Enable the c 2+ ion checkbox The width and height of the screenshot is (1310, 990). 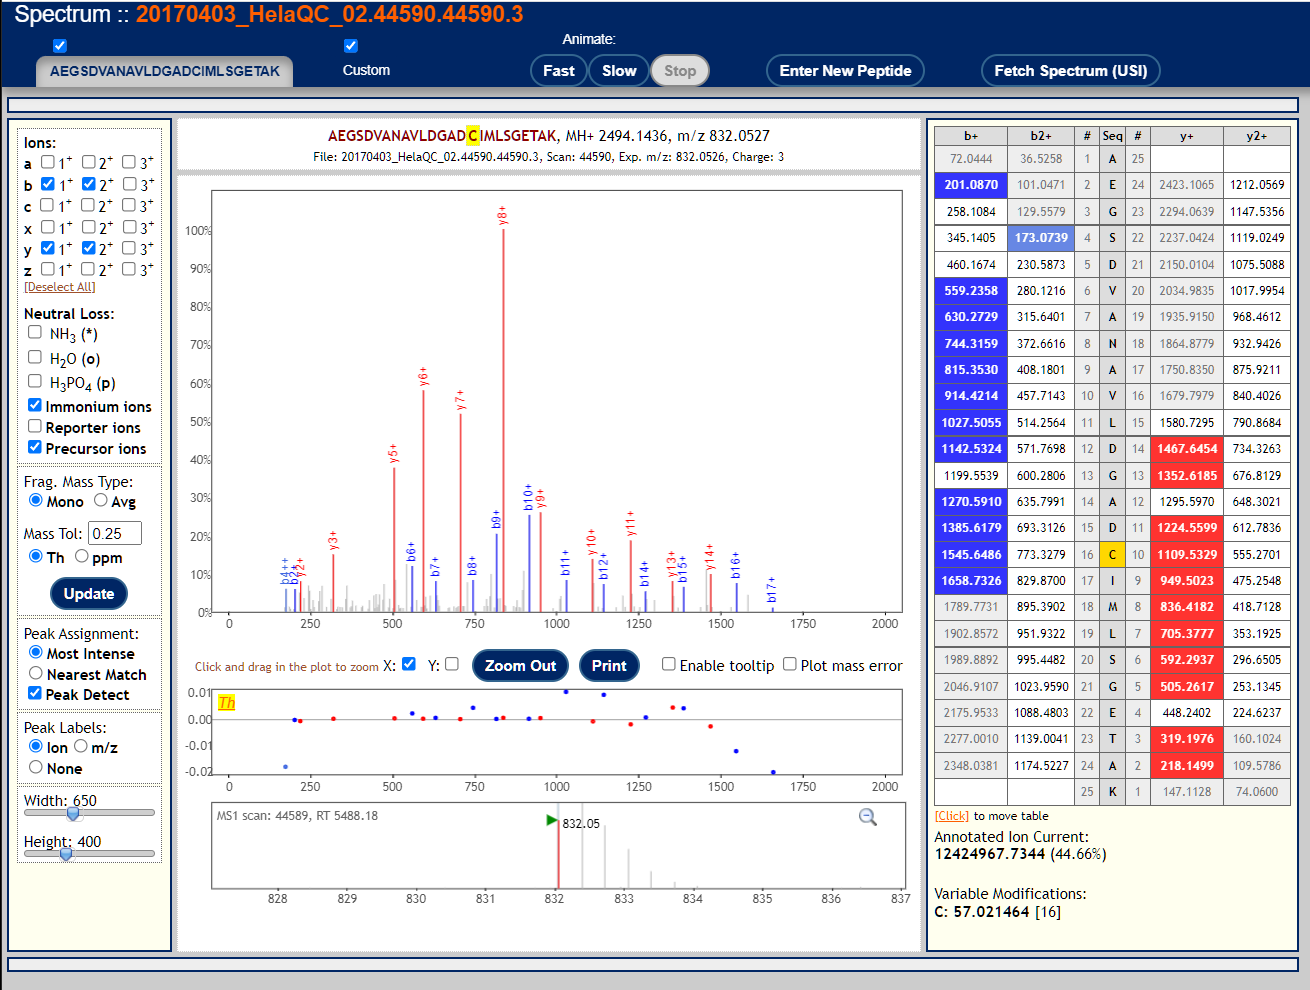(89, 205)
